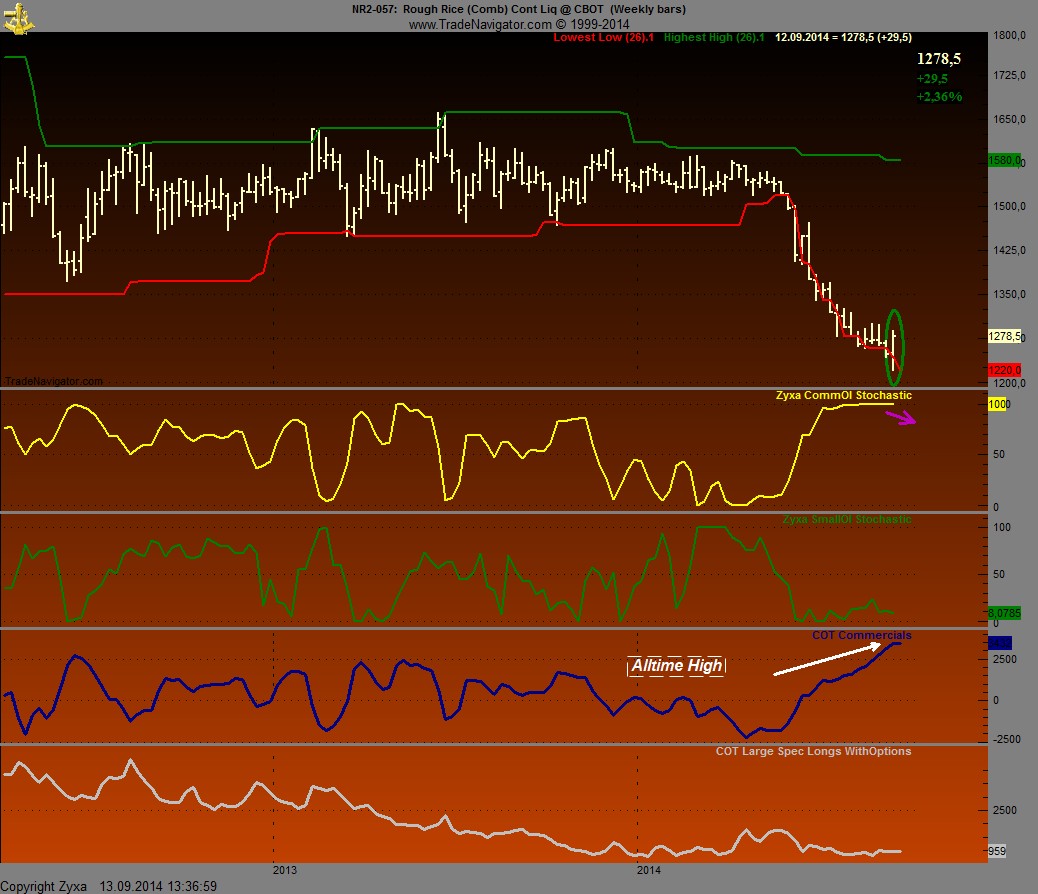This screenshot has height=894, width=1038.
Task: Click COT Large Spec Longs WithOptions title
Action: pos(813,750)
